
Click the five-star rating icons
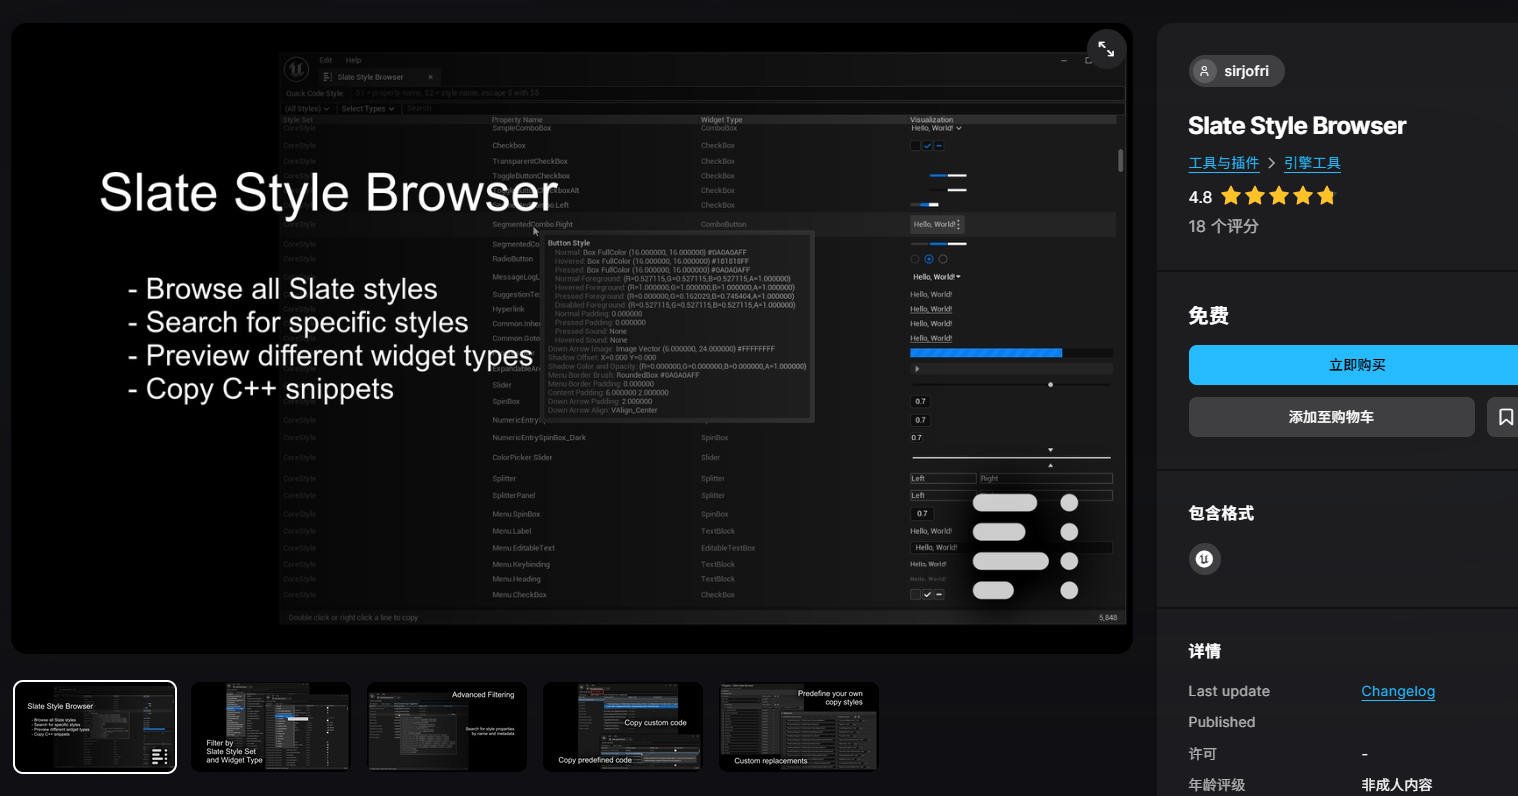click(1278, 196)
